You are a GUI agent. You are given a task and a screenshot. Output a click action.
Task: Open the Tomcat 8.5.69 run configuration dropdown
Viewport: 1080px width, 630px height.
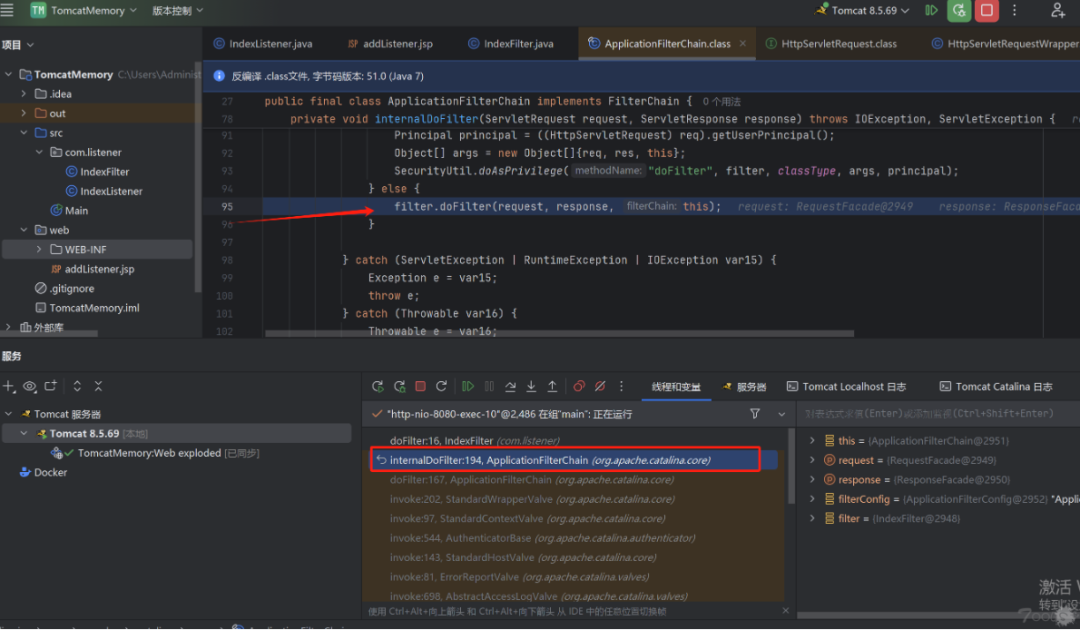click(x=865, y=10)
